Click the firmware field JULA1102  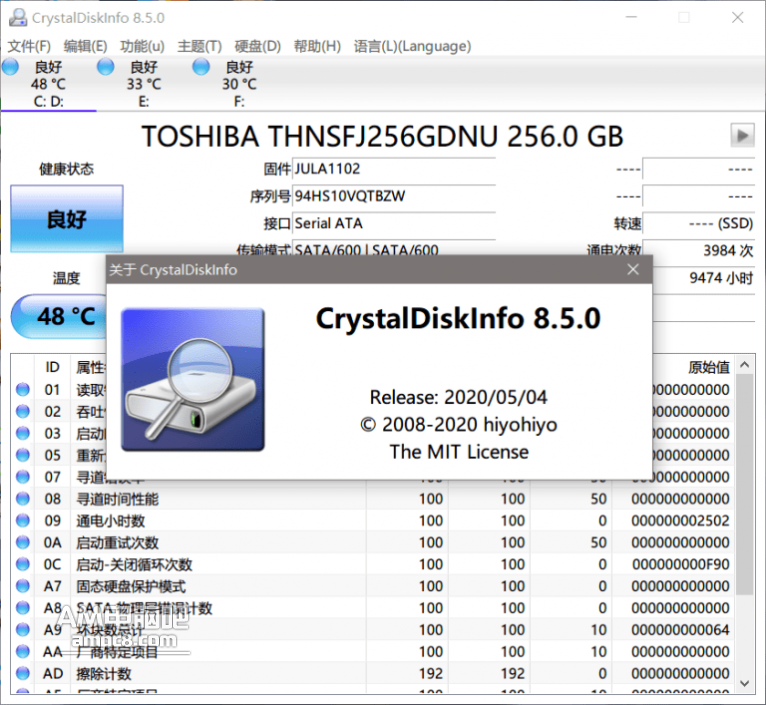(394, 169)
